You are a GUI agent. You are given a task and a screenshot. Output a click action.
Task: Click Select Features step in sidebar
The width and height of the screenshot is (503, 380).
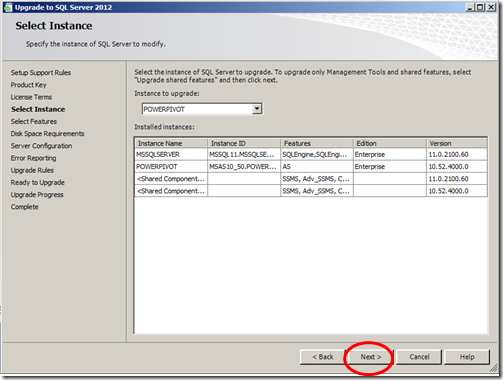[34, 121]
